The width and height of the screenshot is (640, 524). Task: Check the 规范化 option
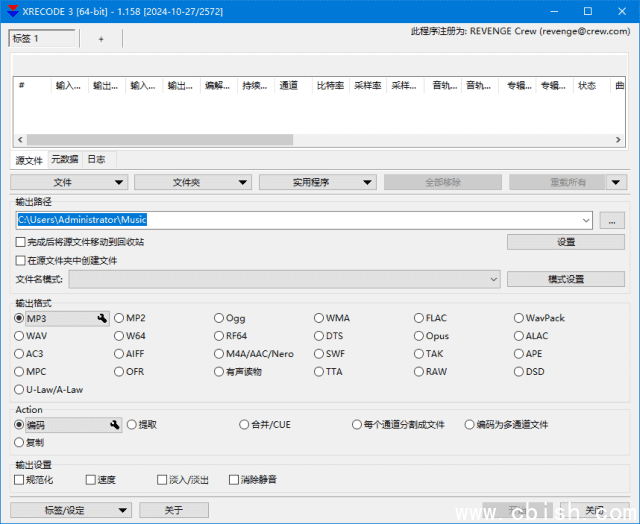pos(20,480)
